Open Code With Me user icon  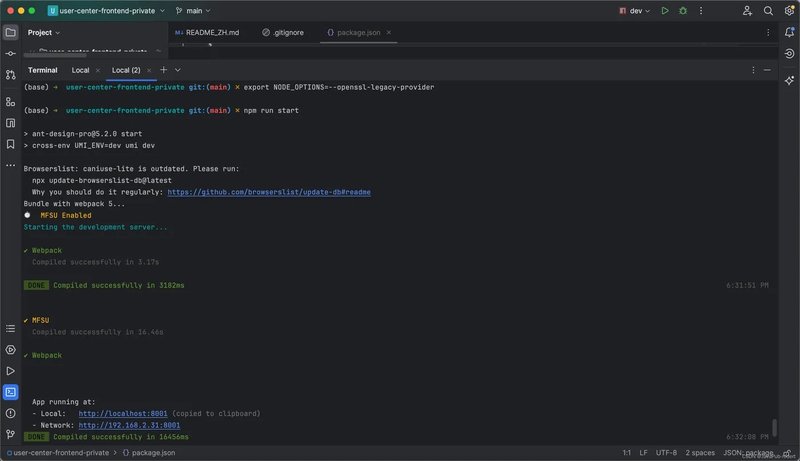pyautogui.click(x=747, y=11)
